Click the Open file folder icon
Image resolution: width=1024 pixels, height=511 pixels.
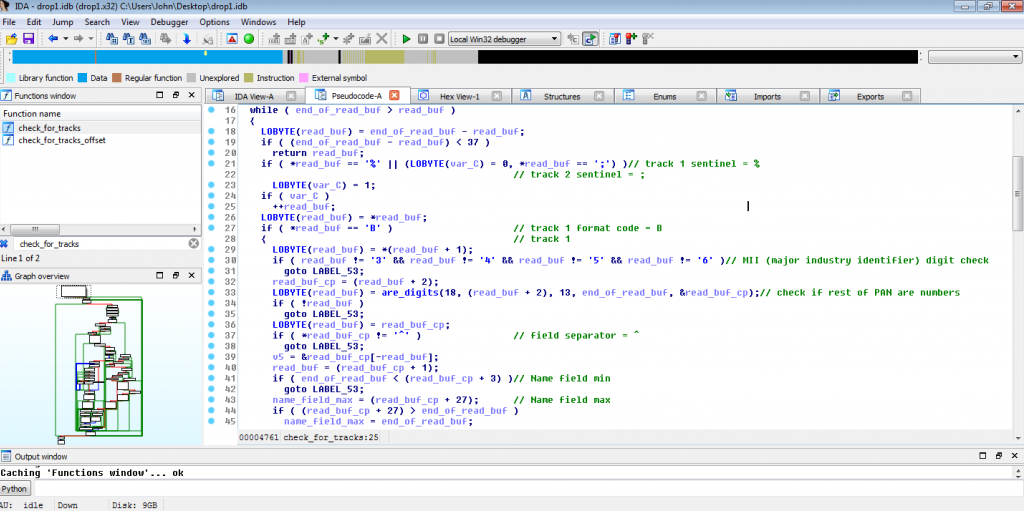[11, 39]
